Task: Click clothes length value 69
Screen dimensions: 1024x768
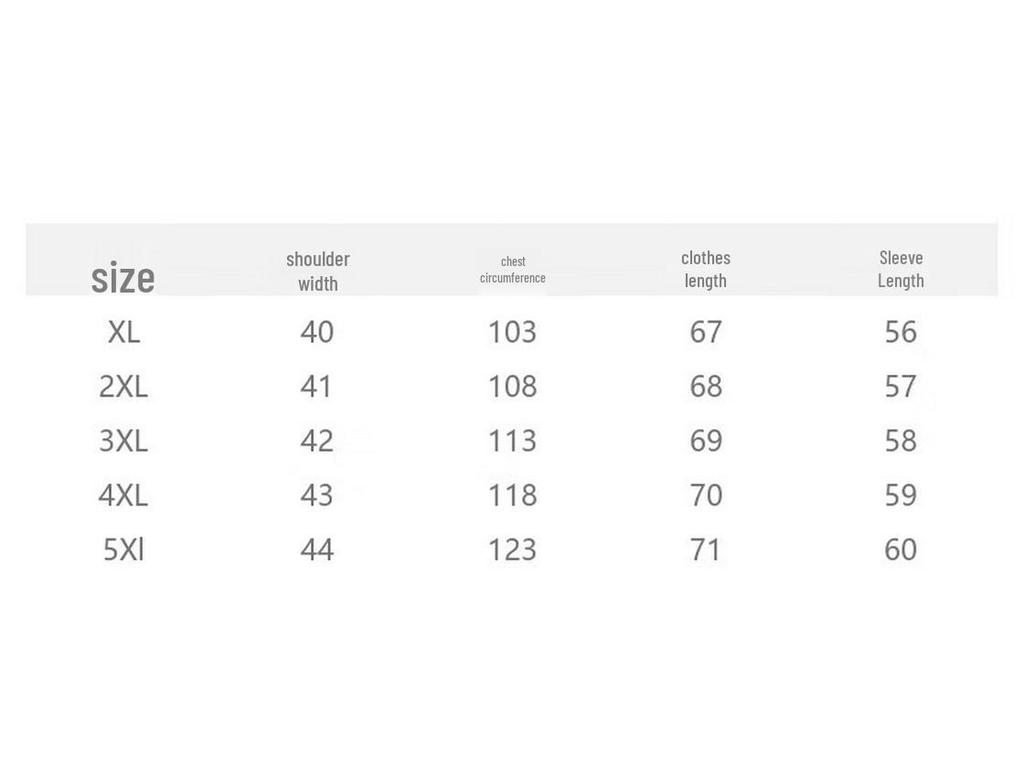Action: [x=706, y=441]
